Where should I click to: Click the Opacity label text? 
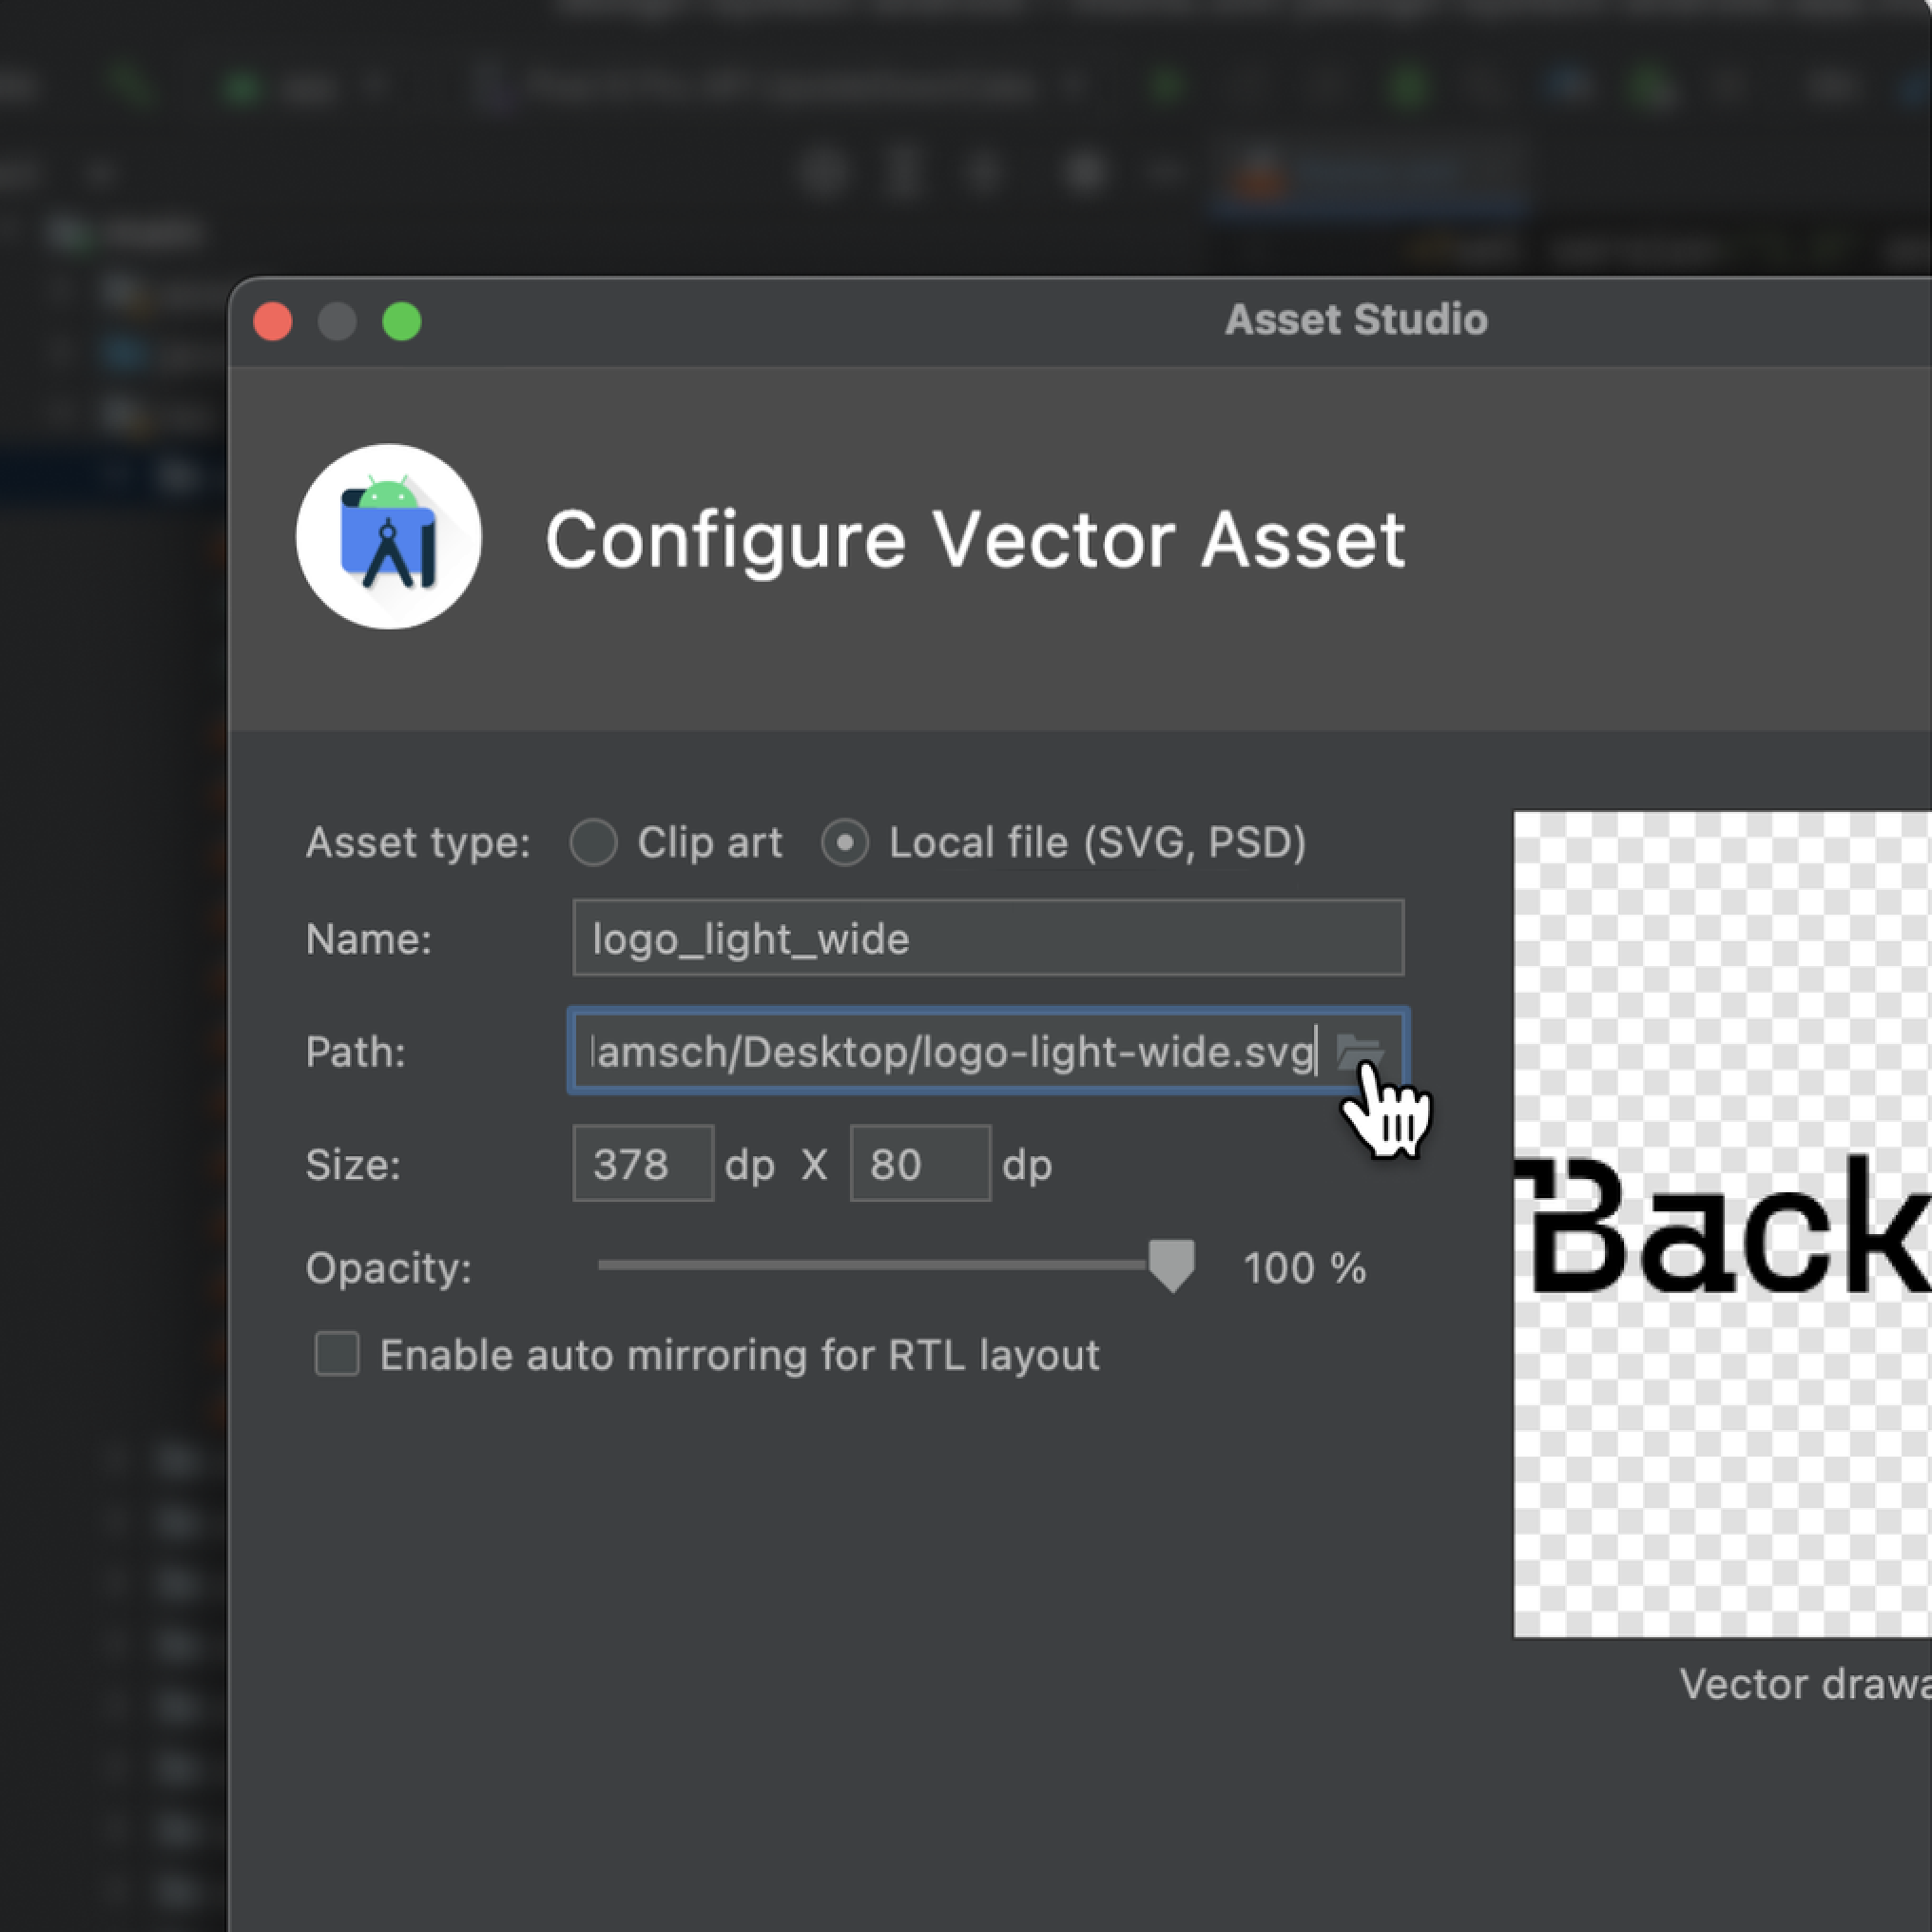388,1268
